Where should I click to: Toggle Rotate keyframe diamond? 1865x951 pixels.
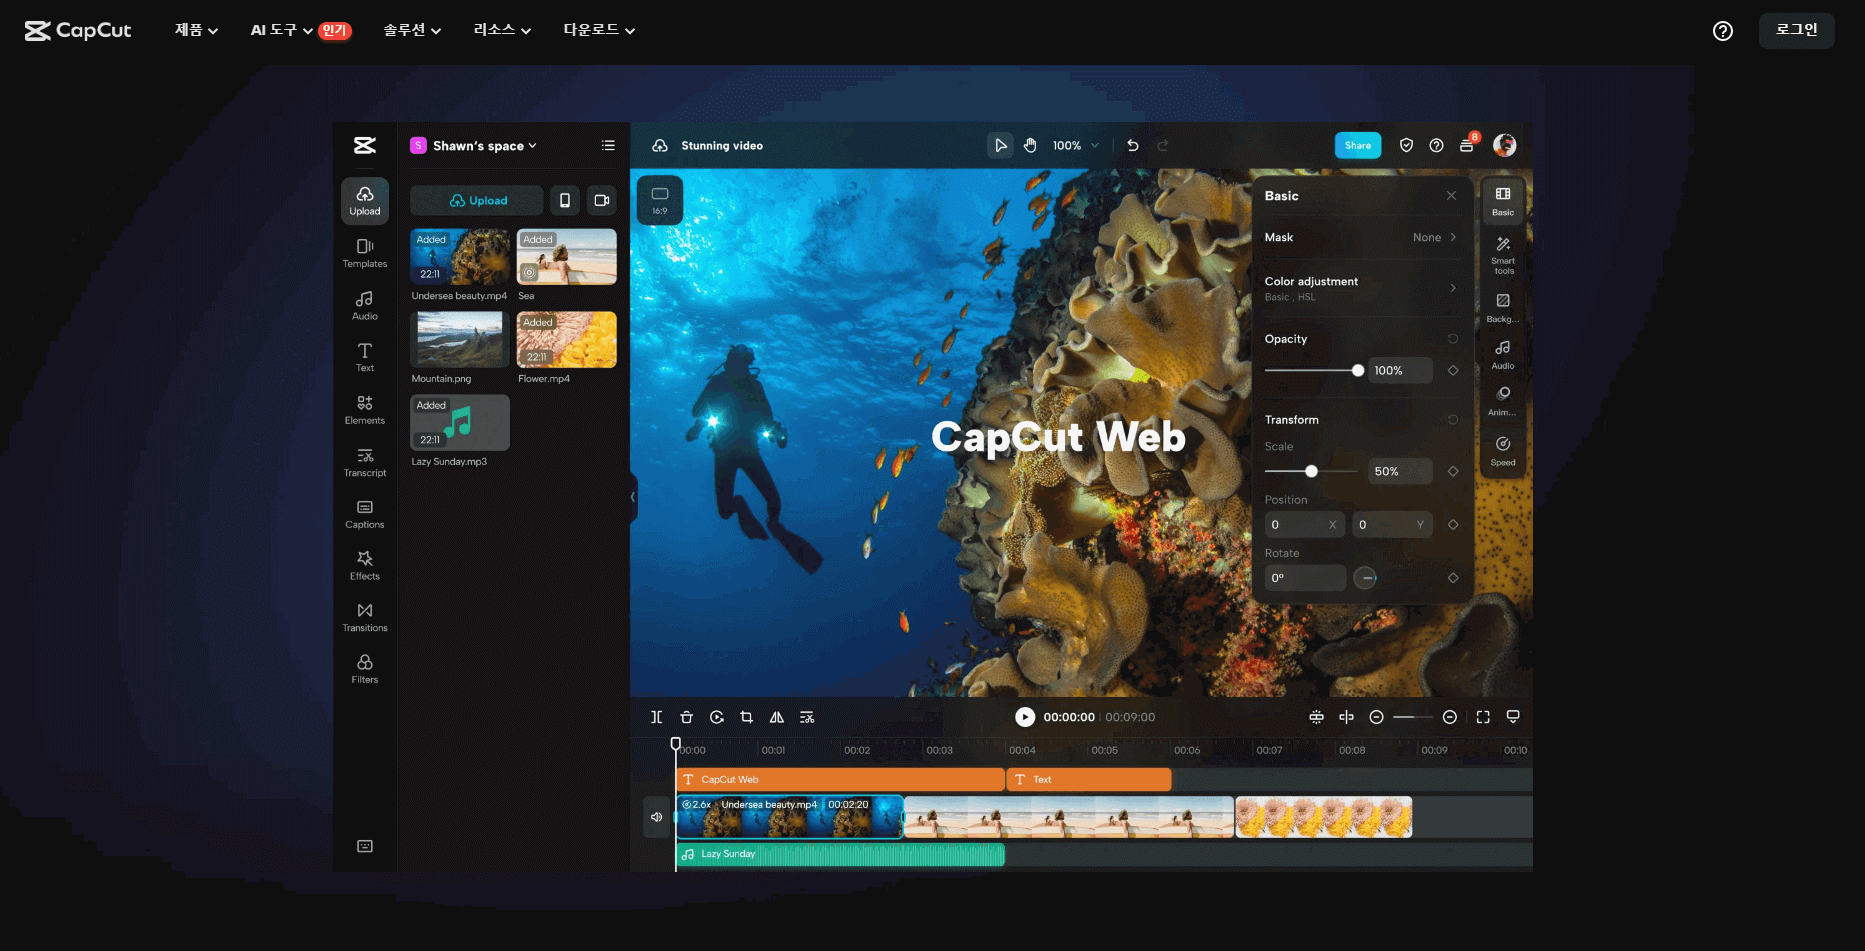1453,578
